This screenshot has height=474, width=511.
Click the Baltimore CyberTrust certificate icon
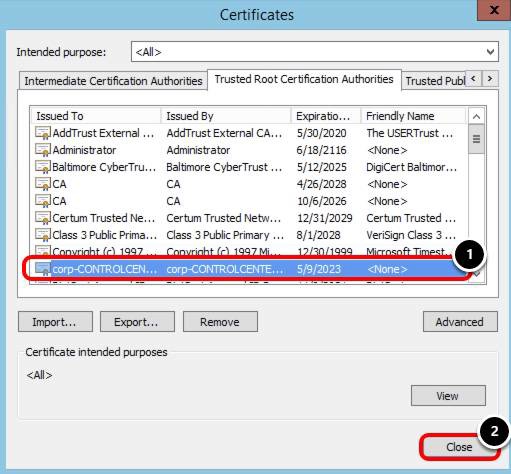43,167
